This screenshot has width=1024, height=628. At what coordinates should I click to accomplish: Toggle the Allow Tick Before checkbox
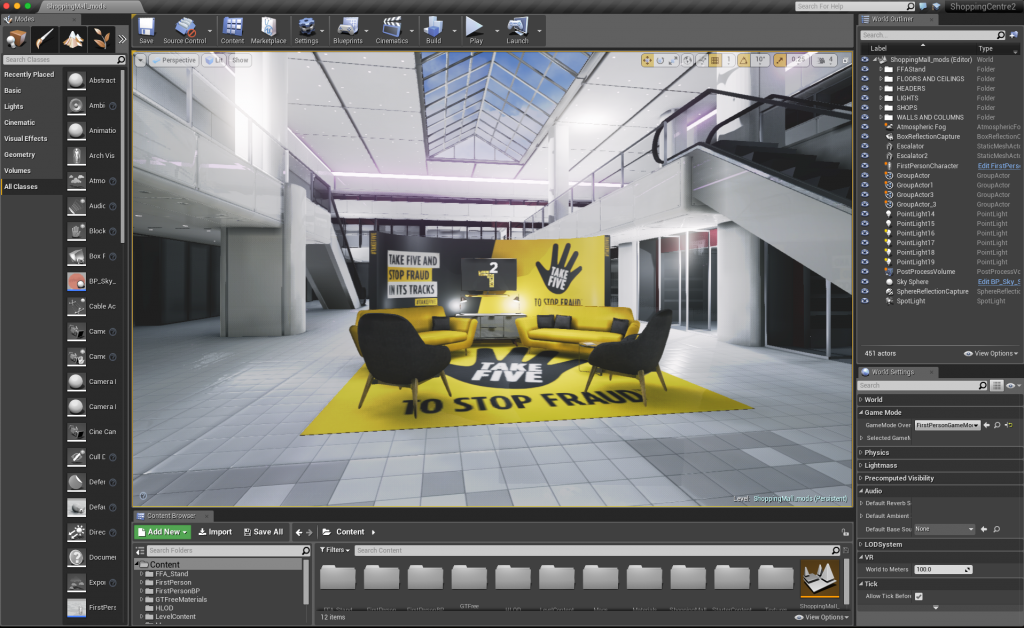point(919,597)
